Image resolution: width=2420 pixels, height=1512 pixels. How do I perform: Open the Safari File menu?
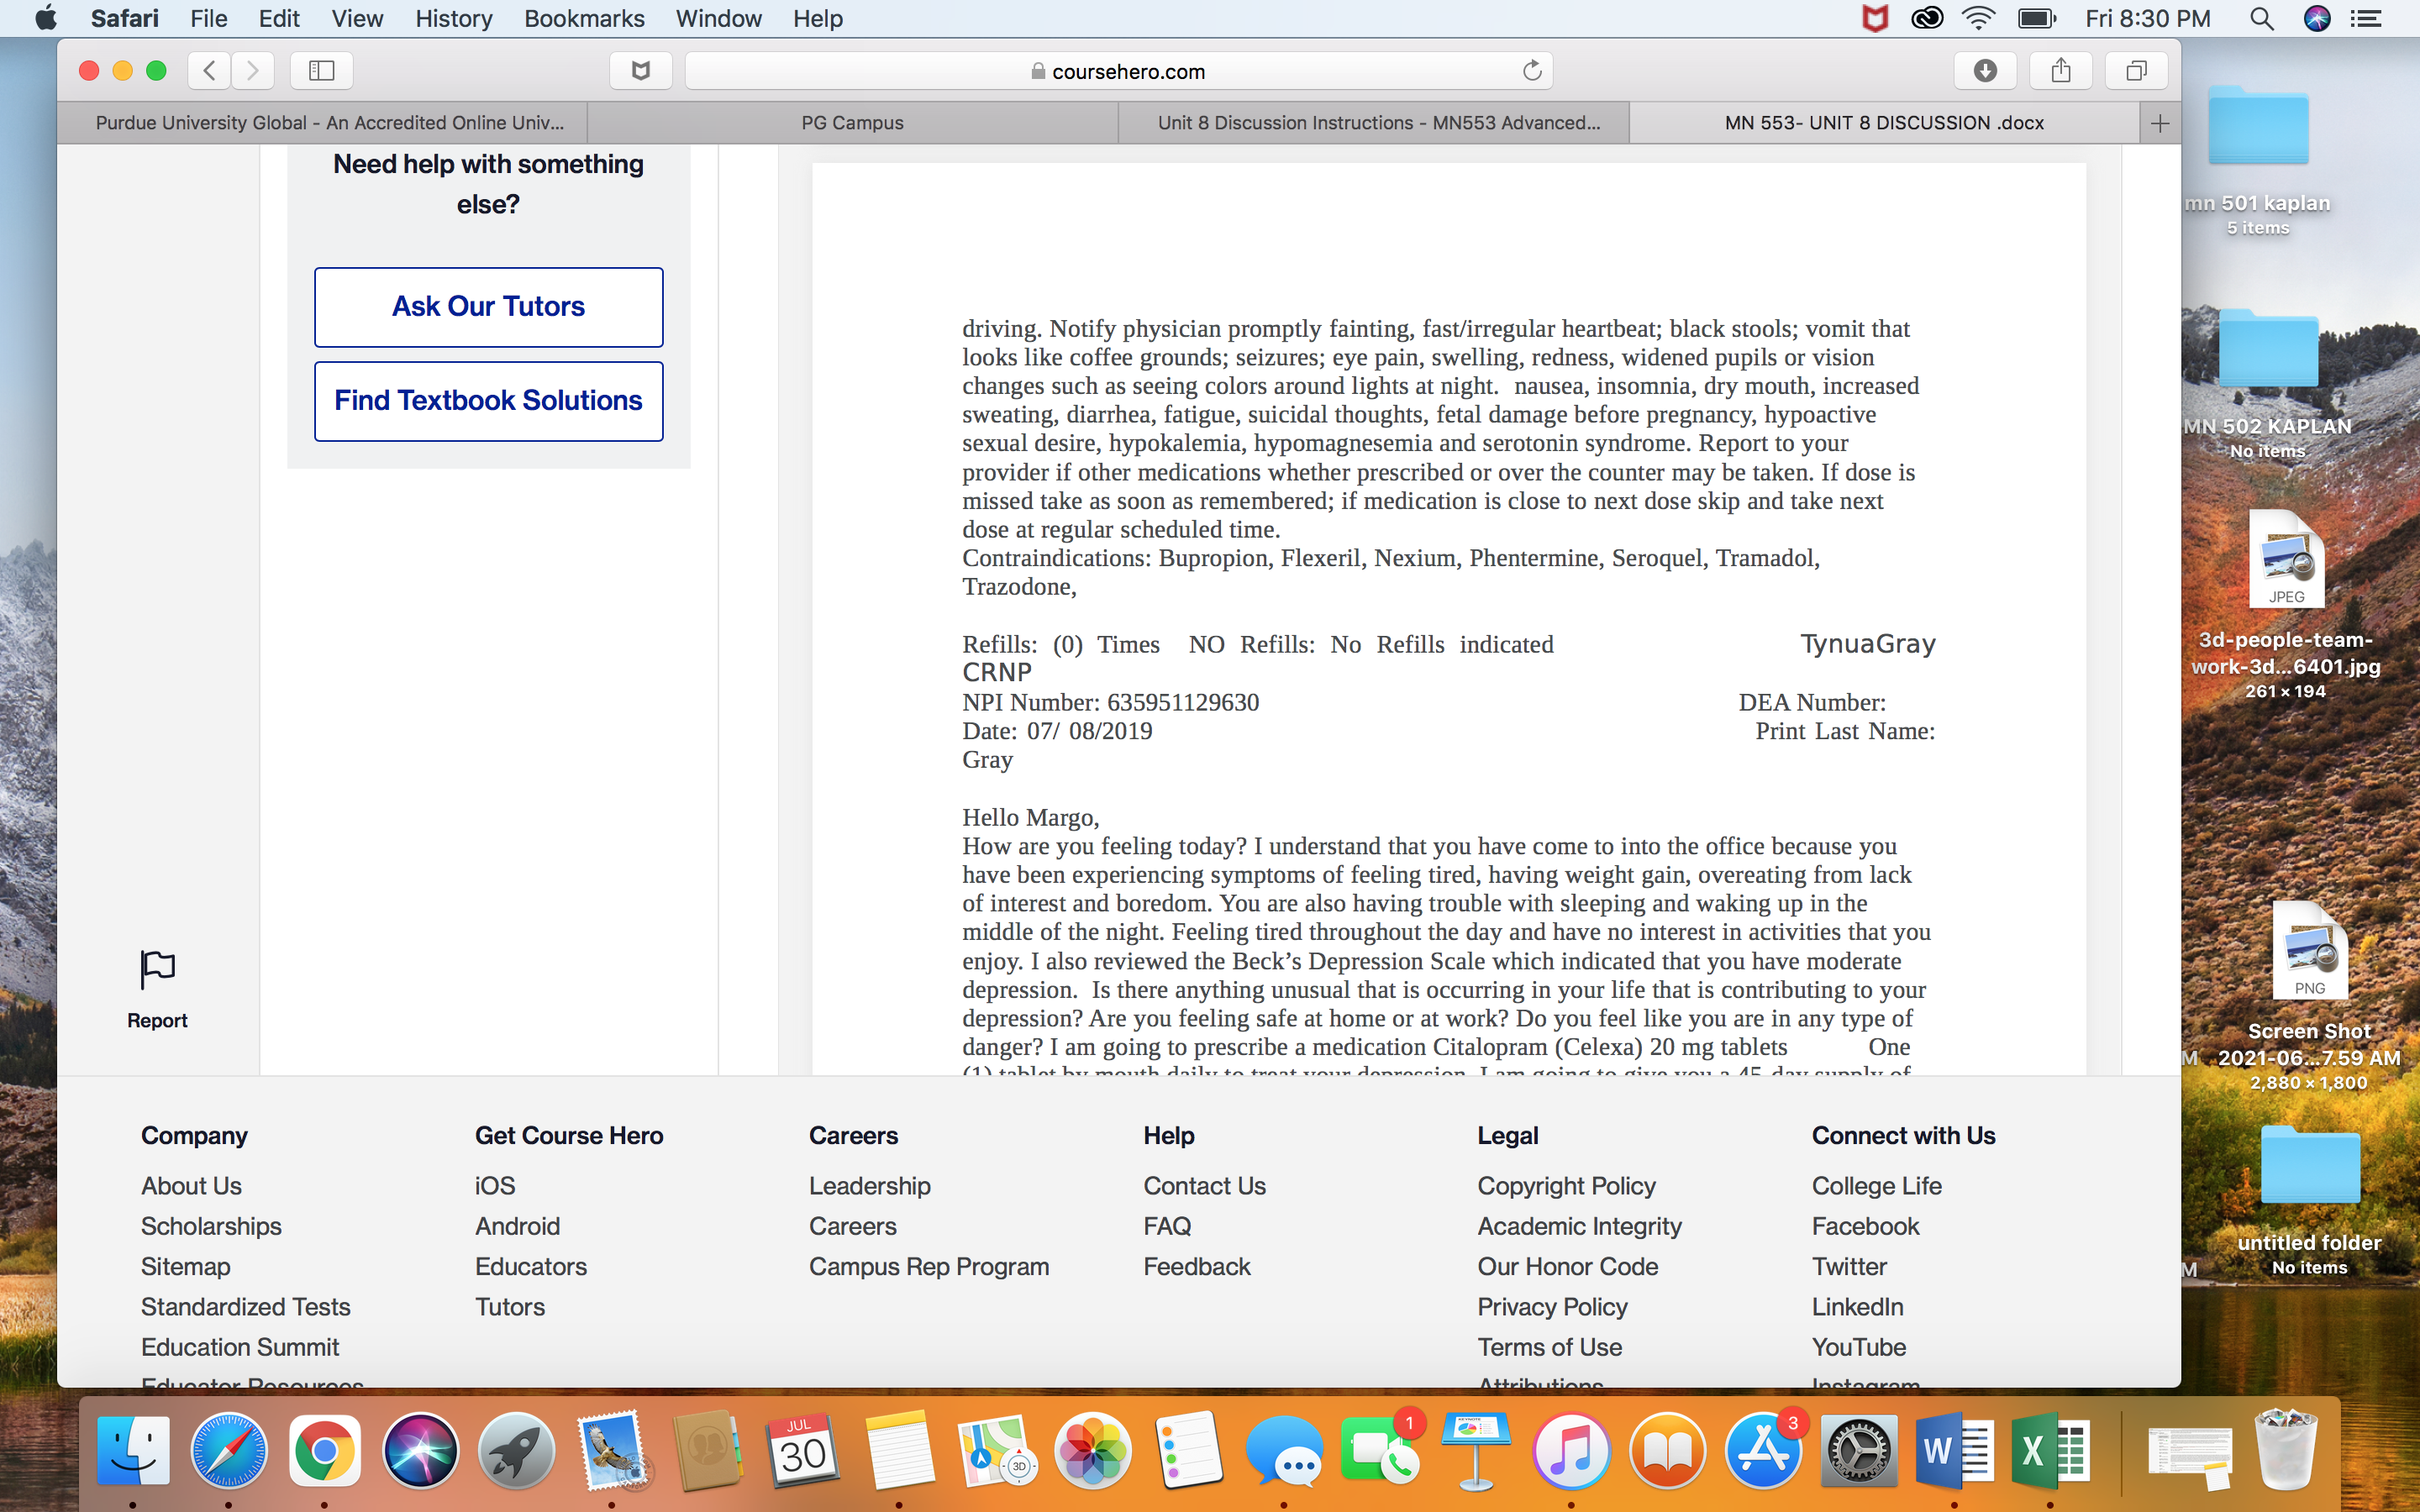pyautogui.click(x=209, y=18)
